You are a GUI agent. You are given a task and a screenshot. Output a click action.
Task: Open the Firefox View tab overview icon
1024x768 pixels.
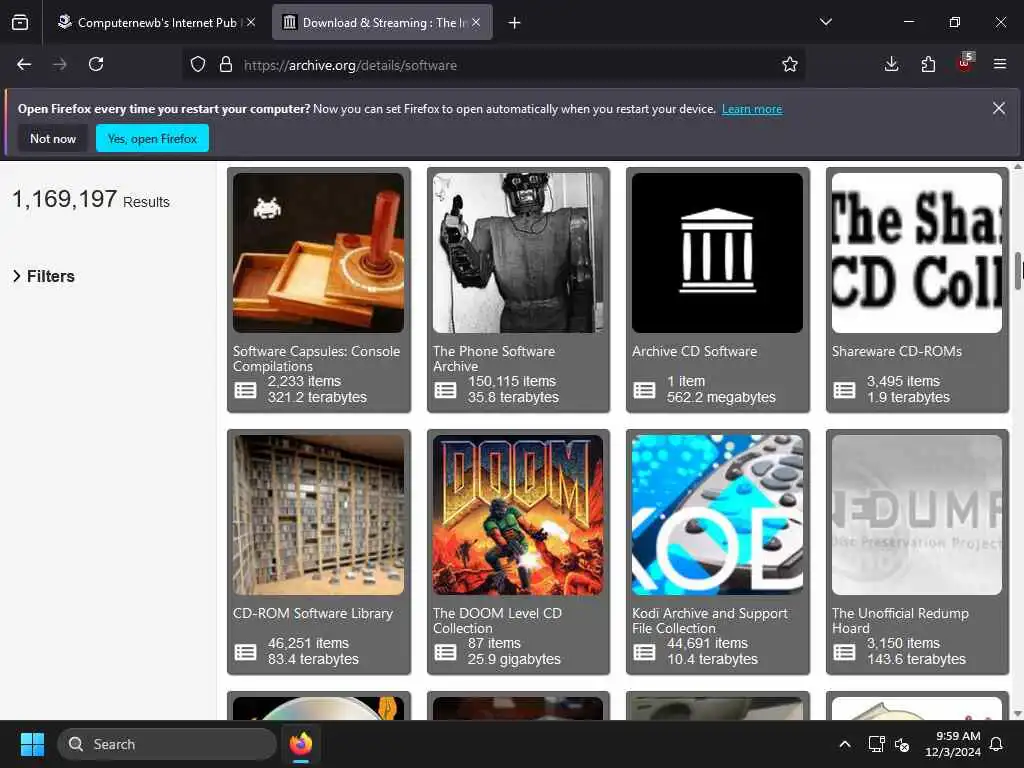(20, 22)
